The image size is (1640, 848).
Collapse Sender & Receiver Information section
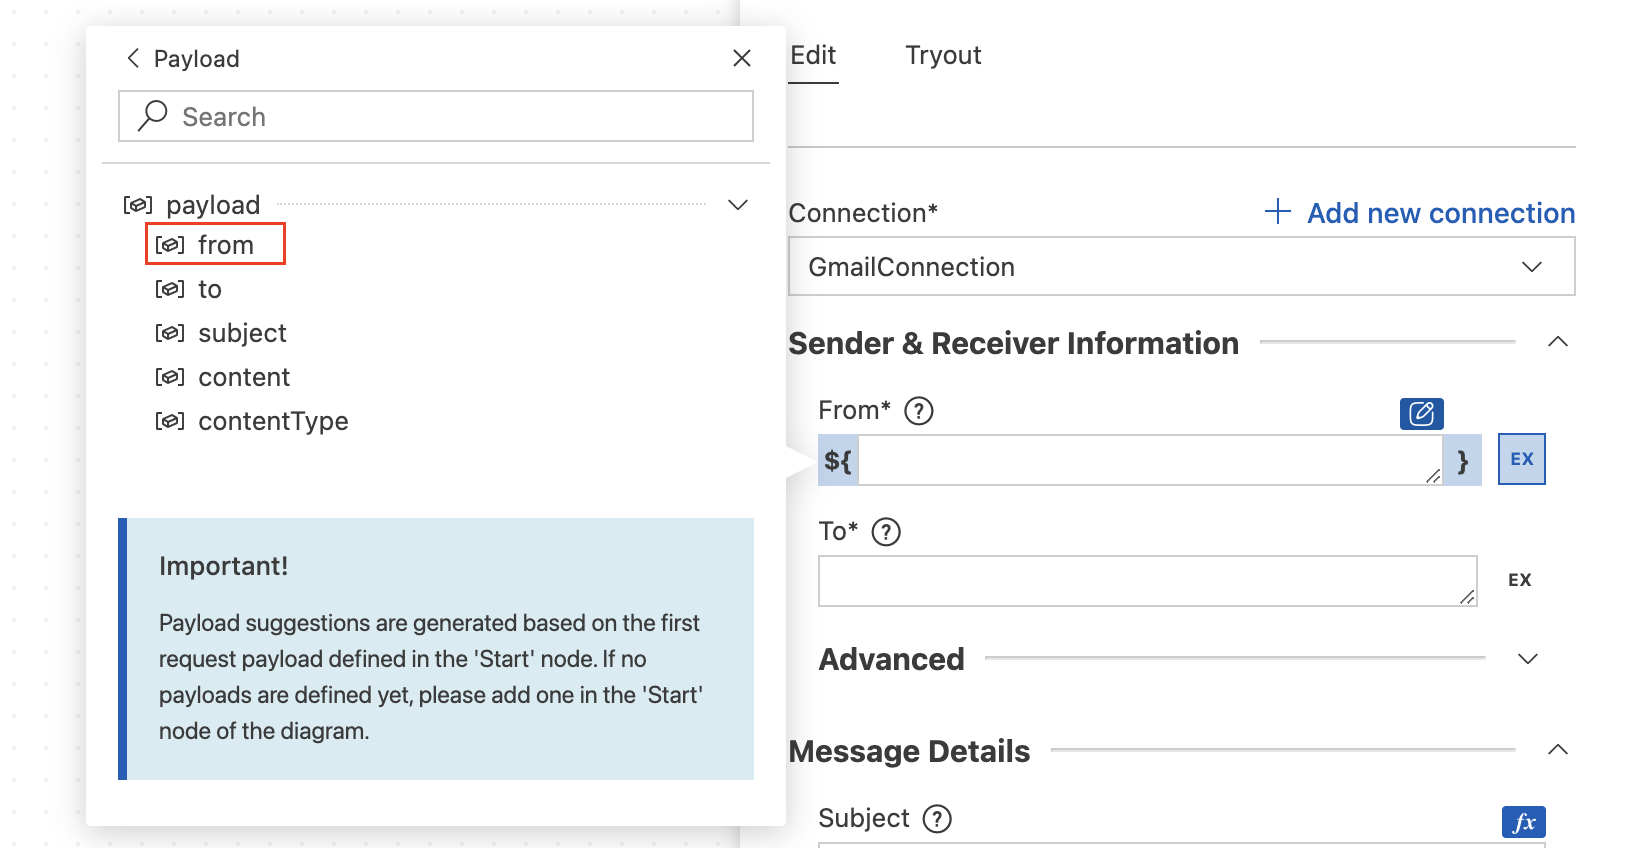(1558, 342)
